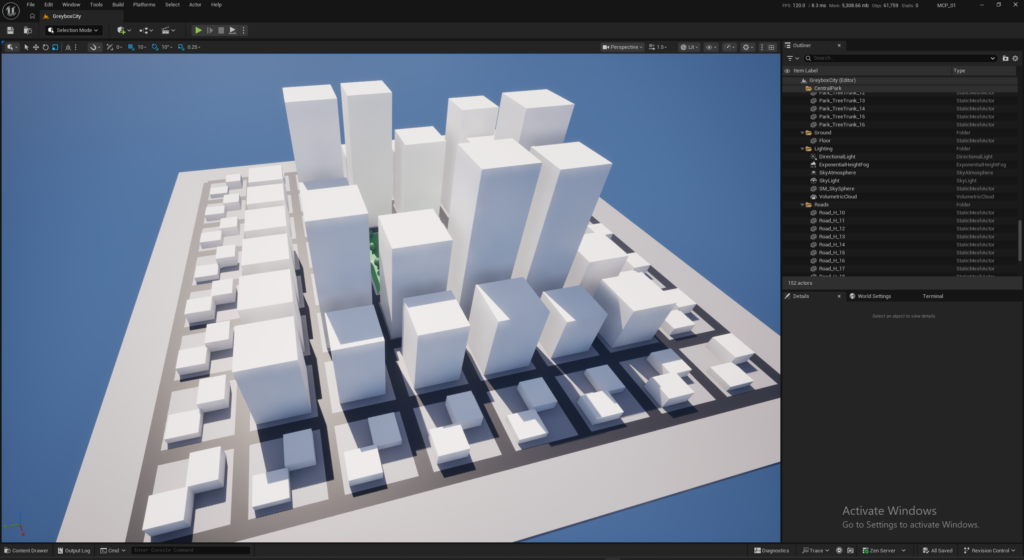Screen dimensions: 1024x560
Task: Choose the Rotate tool
Action: click(x=45, y=47)
